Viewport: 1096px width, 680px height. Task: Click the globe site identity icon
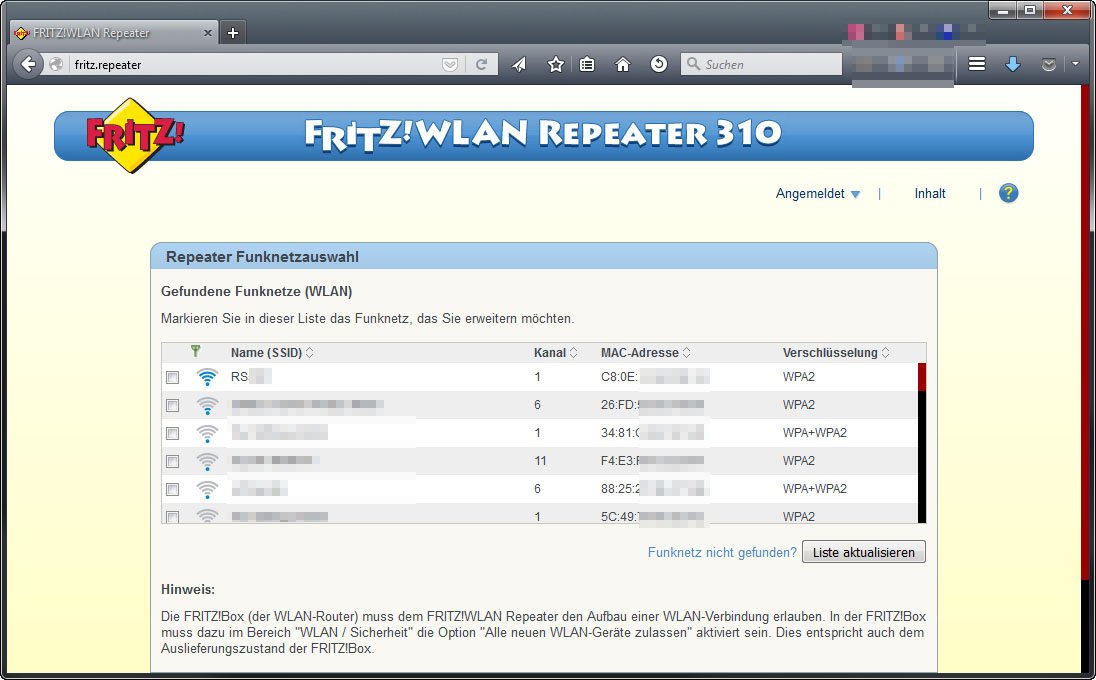[x=57, y=64]
